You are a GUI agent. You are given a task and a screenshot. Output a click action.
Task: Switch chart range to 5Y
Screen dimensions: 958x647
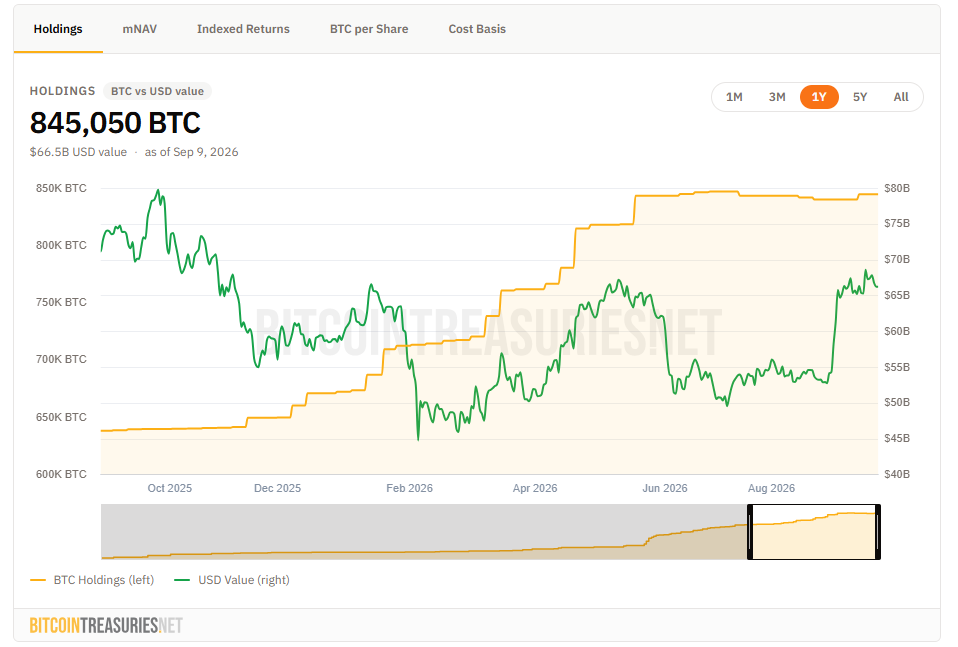pos(860,97)
